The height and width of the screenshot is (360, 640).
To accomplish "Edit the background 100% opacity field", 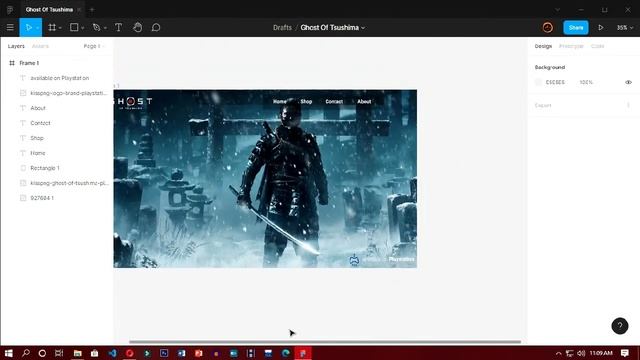I will 586,82.
